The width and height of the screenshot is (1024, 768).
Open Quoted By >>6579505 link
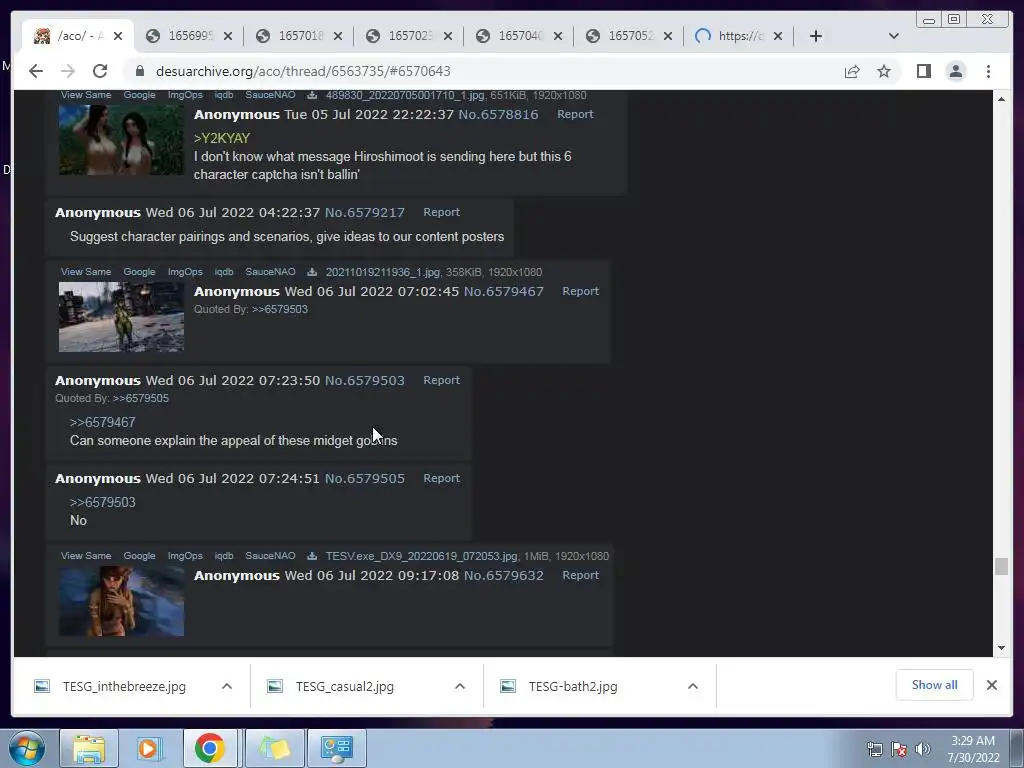pyautogui.click(x=140, y=398)
